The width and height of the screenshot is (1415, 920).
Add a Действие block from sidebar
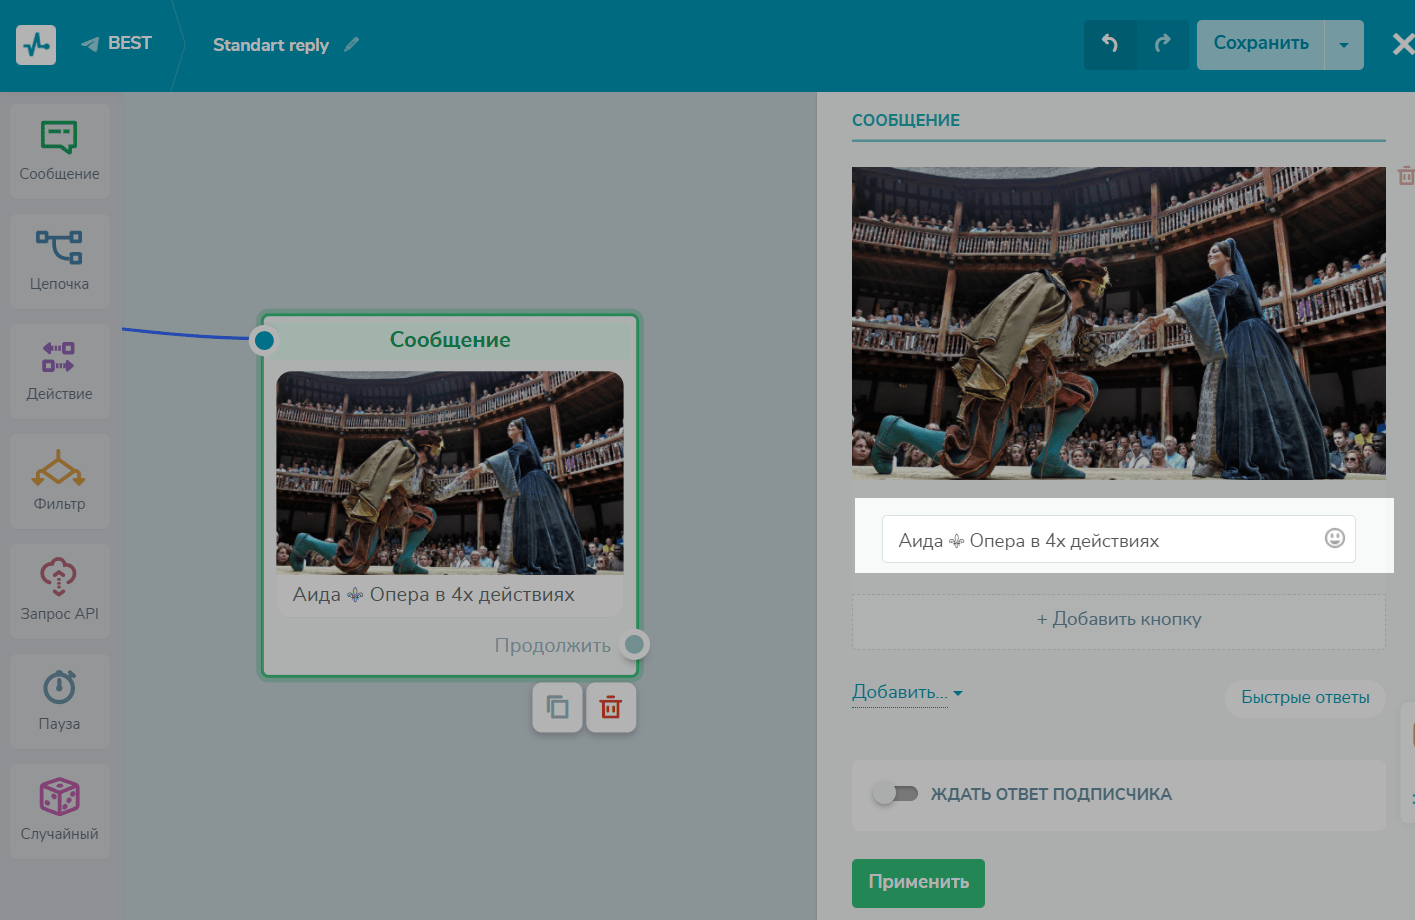click(x=60, y=371)
